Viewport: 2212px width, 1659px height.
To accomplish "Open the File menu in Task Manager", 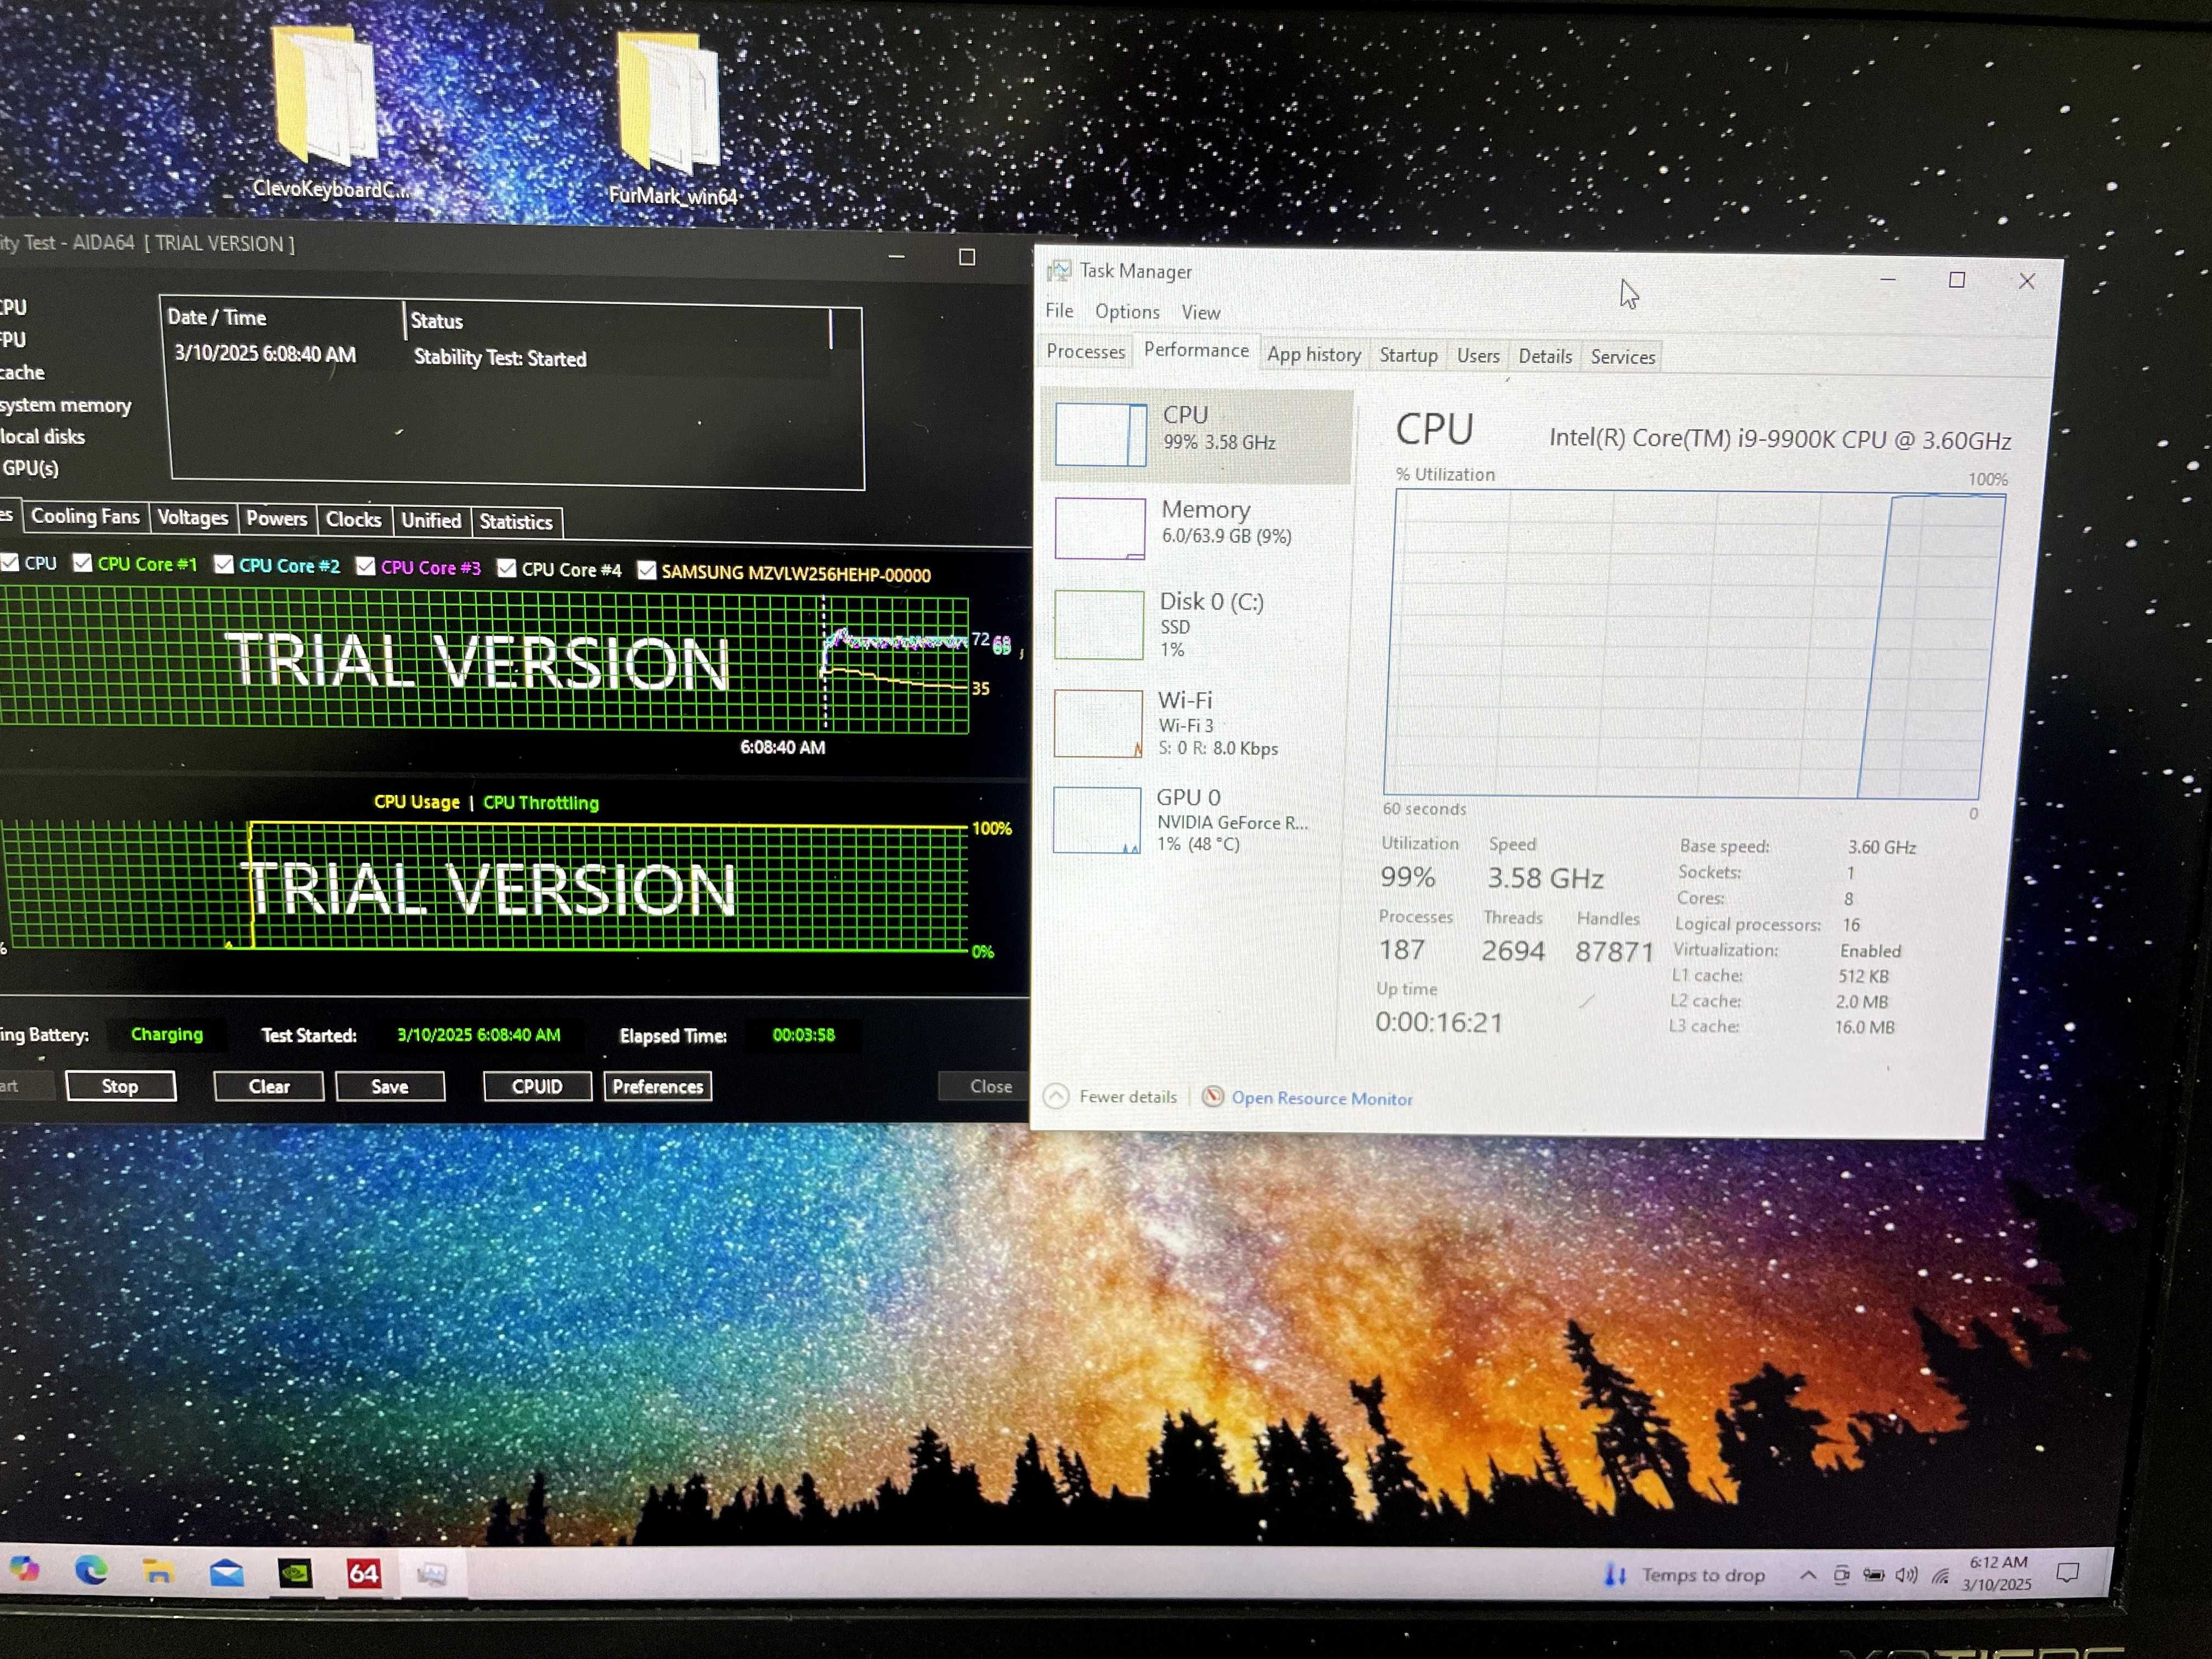I will point(1059,311).
